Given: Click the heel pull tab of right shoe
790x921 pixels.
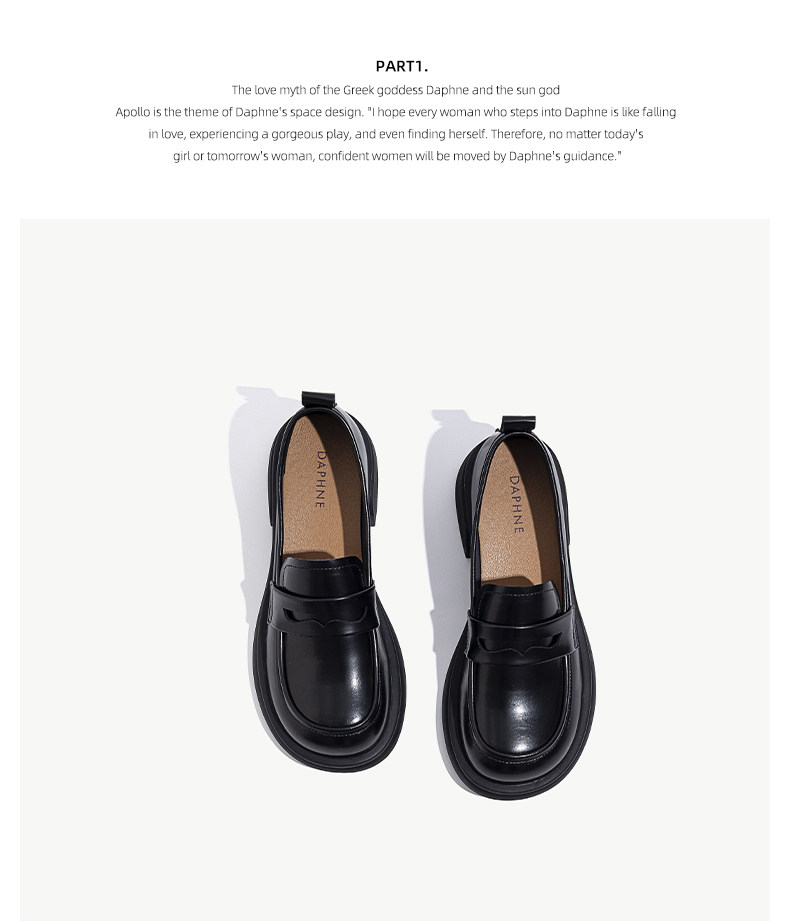Looking at the screenshot, I should 518,423.
